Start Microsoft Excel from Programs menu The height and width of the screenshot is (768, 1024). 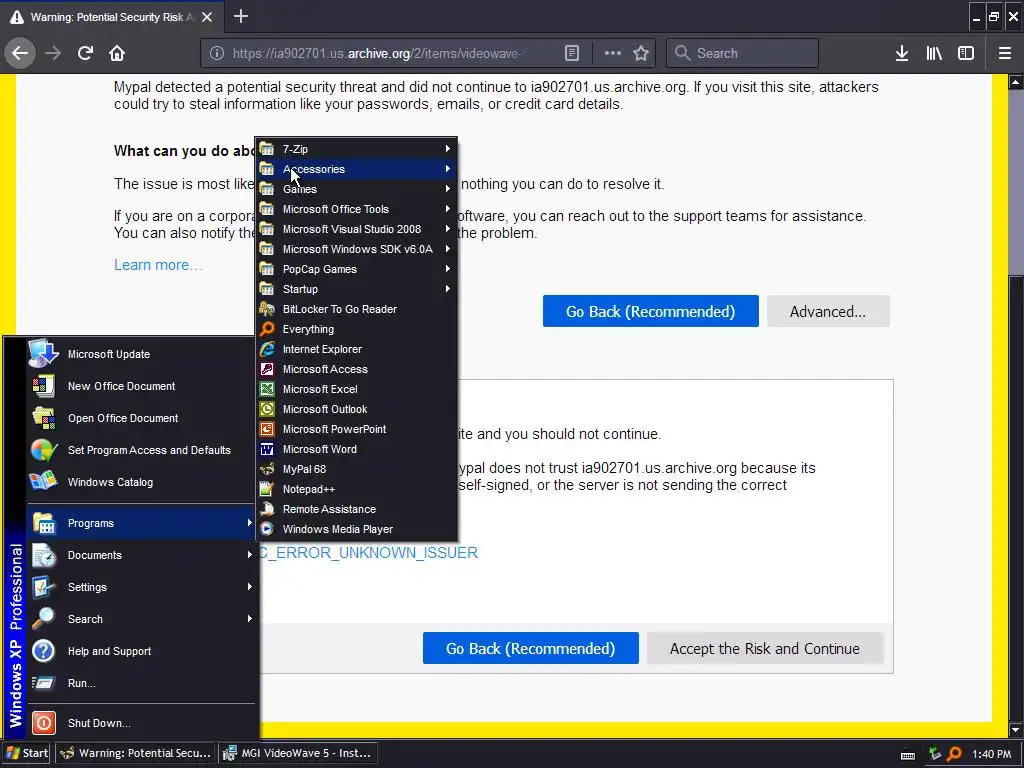(357, 389)
